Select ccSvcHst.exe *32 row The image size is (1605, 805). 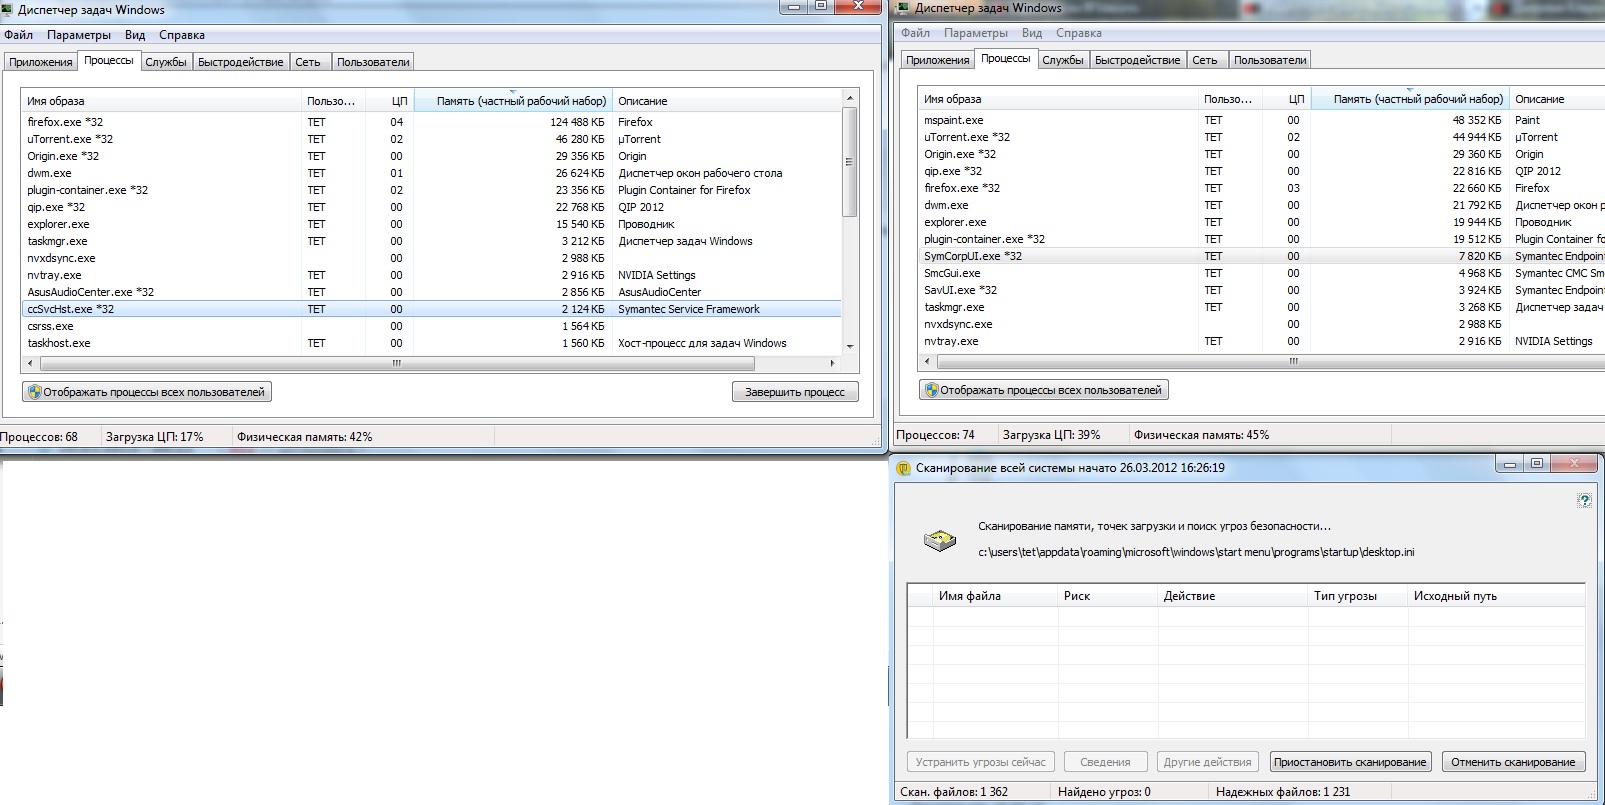coord(432,309)
